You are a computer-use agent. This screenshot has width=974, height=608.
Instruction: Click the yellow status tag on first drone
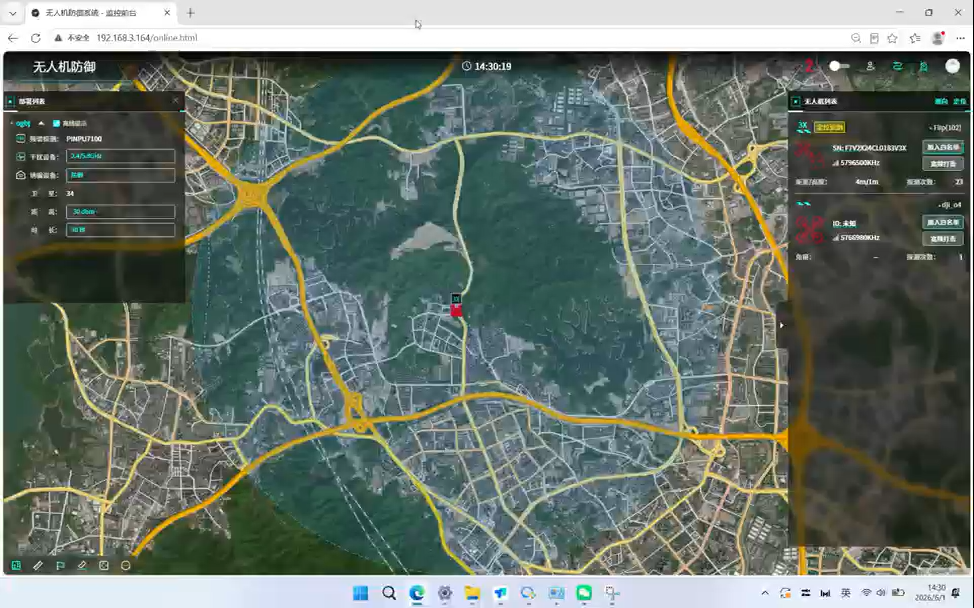pos(830,127)
